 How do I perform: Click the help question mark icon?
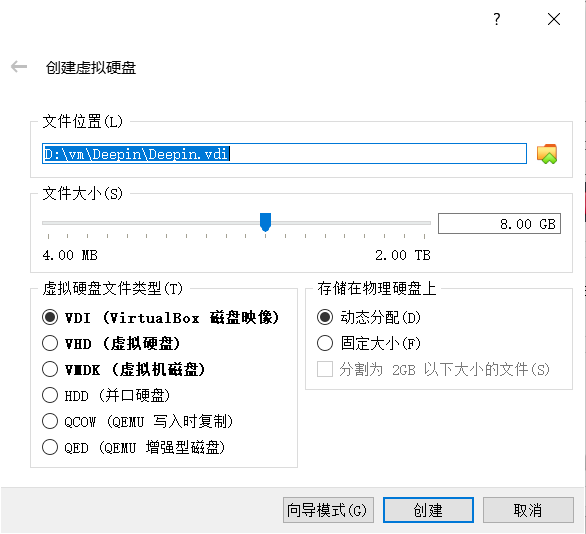point(496,19)
